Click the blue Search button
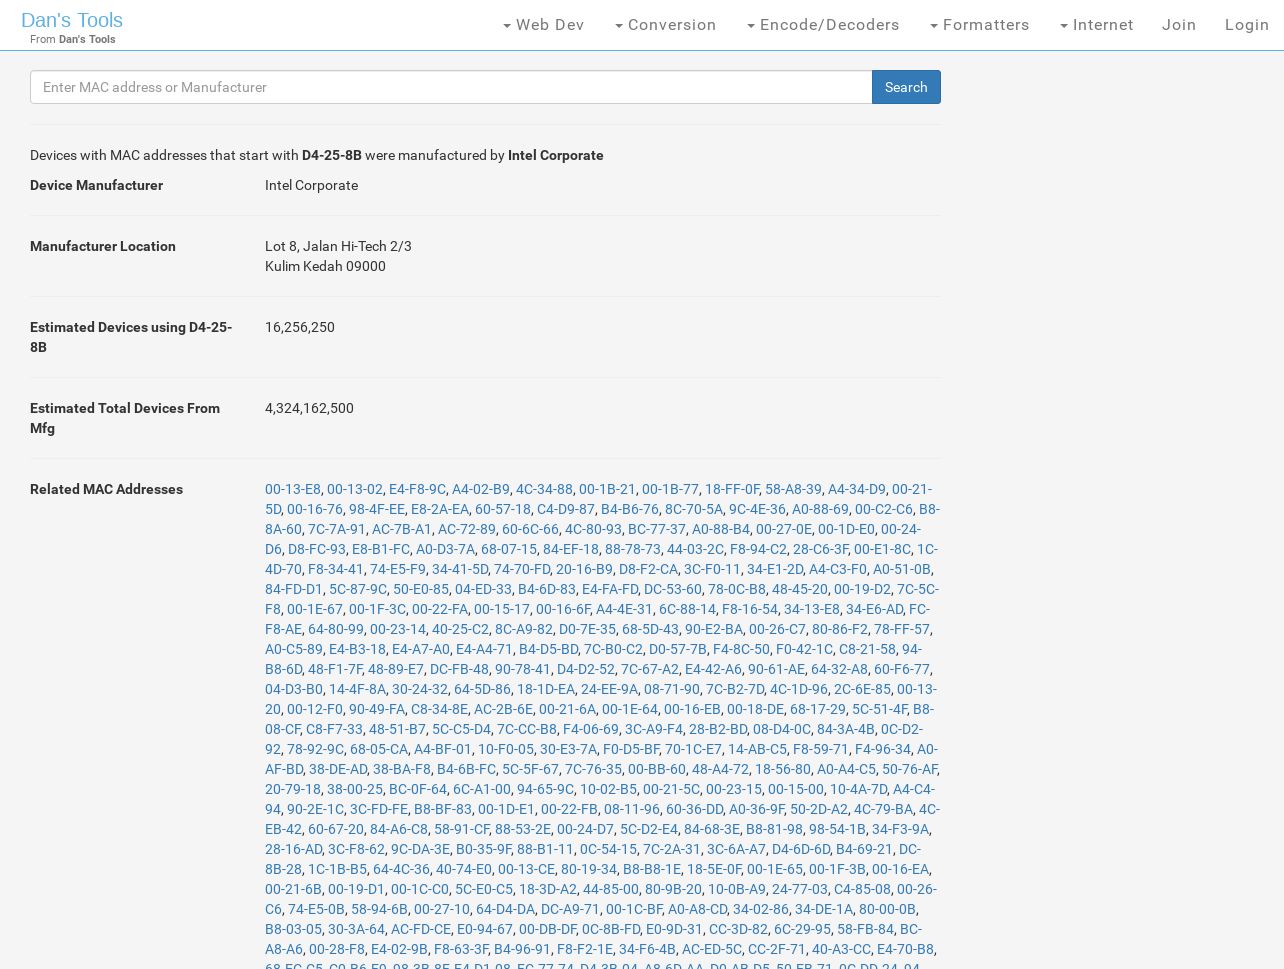1284x969 pixels. [x=906, y=87]
